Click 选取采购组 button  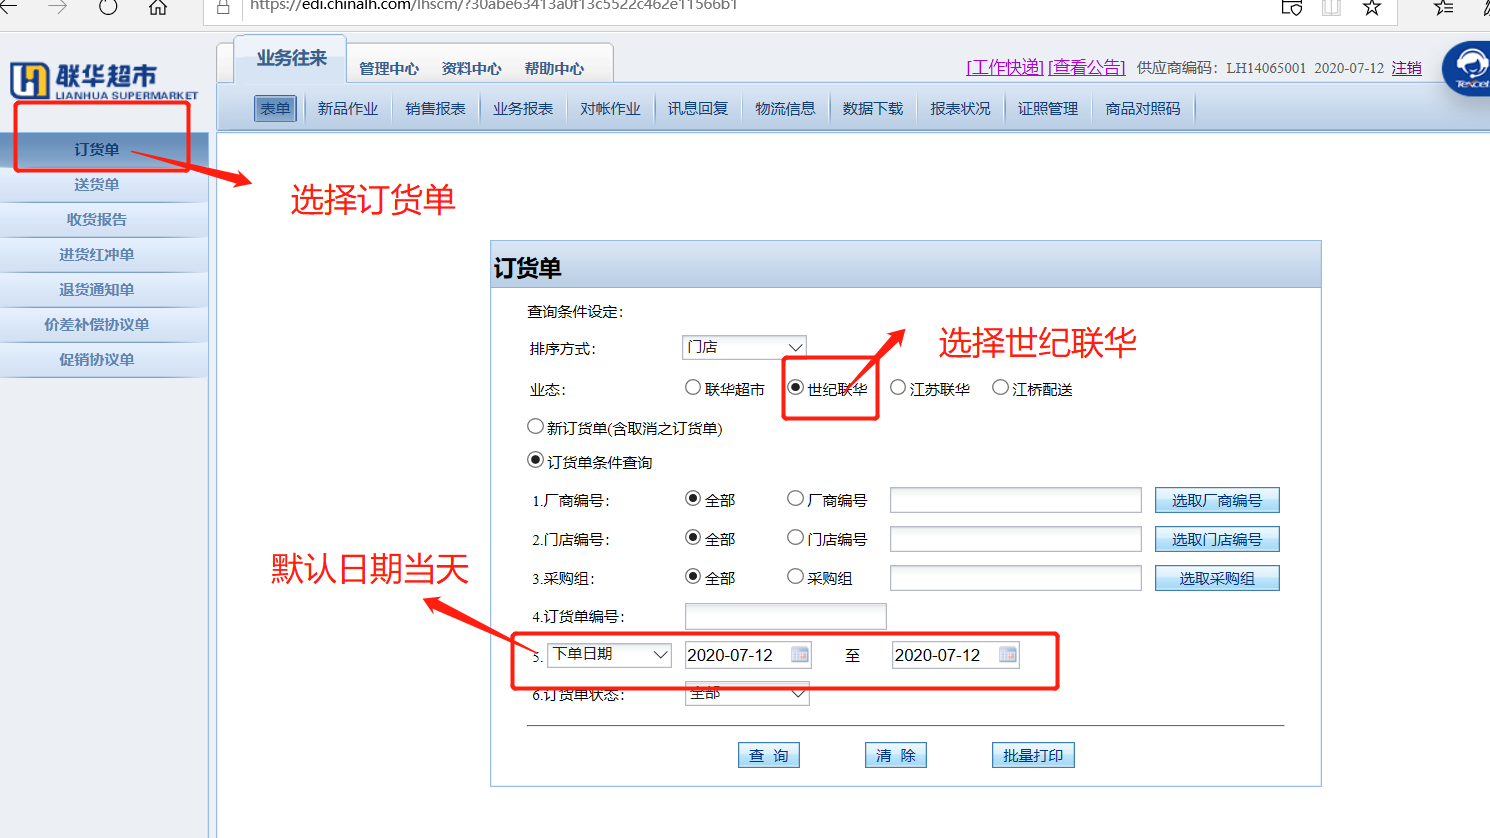[x=1217, y=578]
